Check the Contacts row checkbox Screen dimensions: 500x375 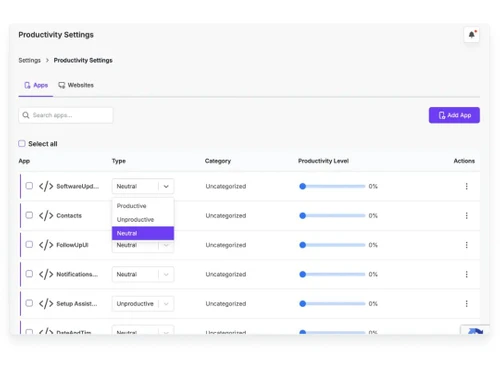29,215
